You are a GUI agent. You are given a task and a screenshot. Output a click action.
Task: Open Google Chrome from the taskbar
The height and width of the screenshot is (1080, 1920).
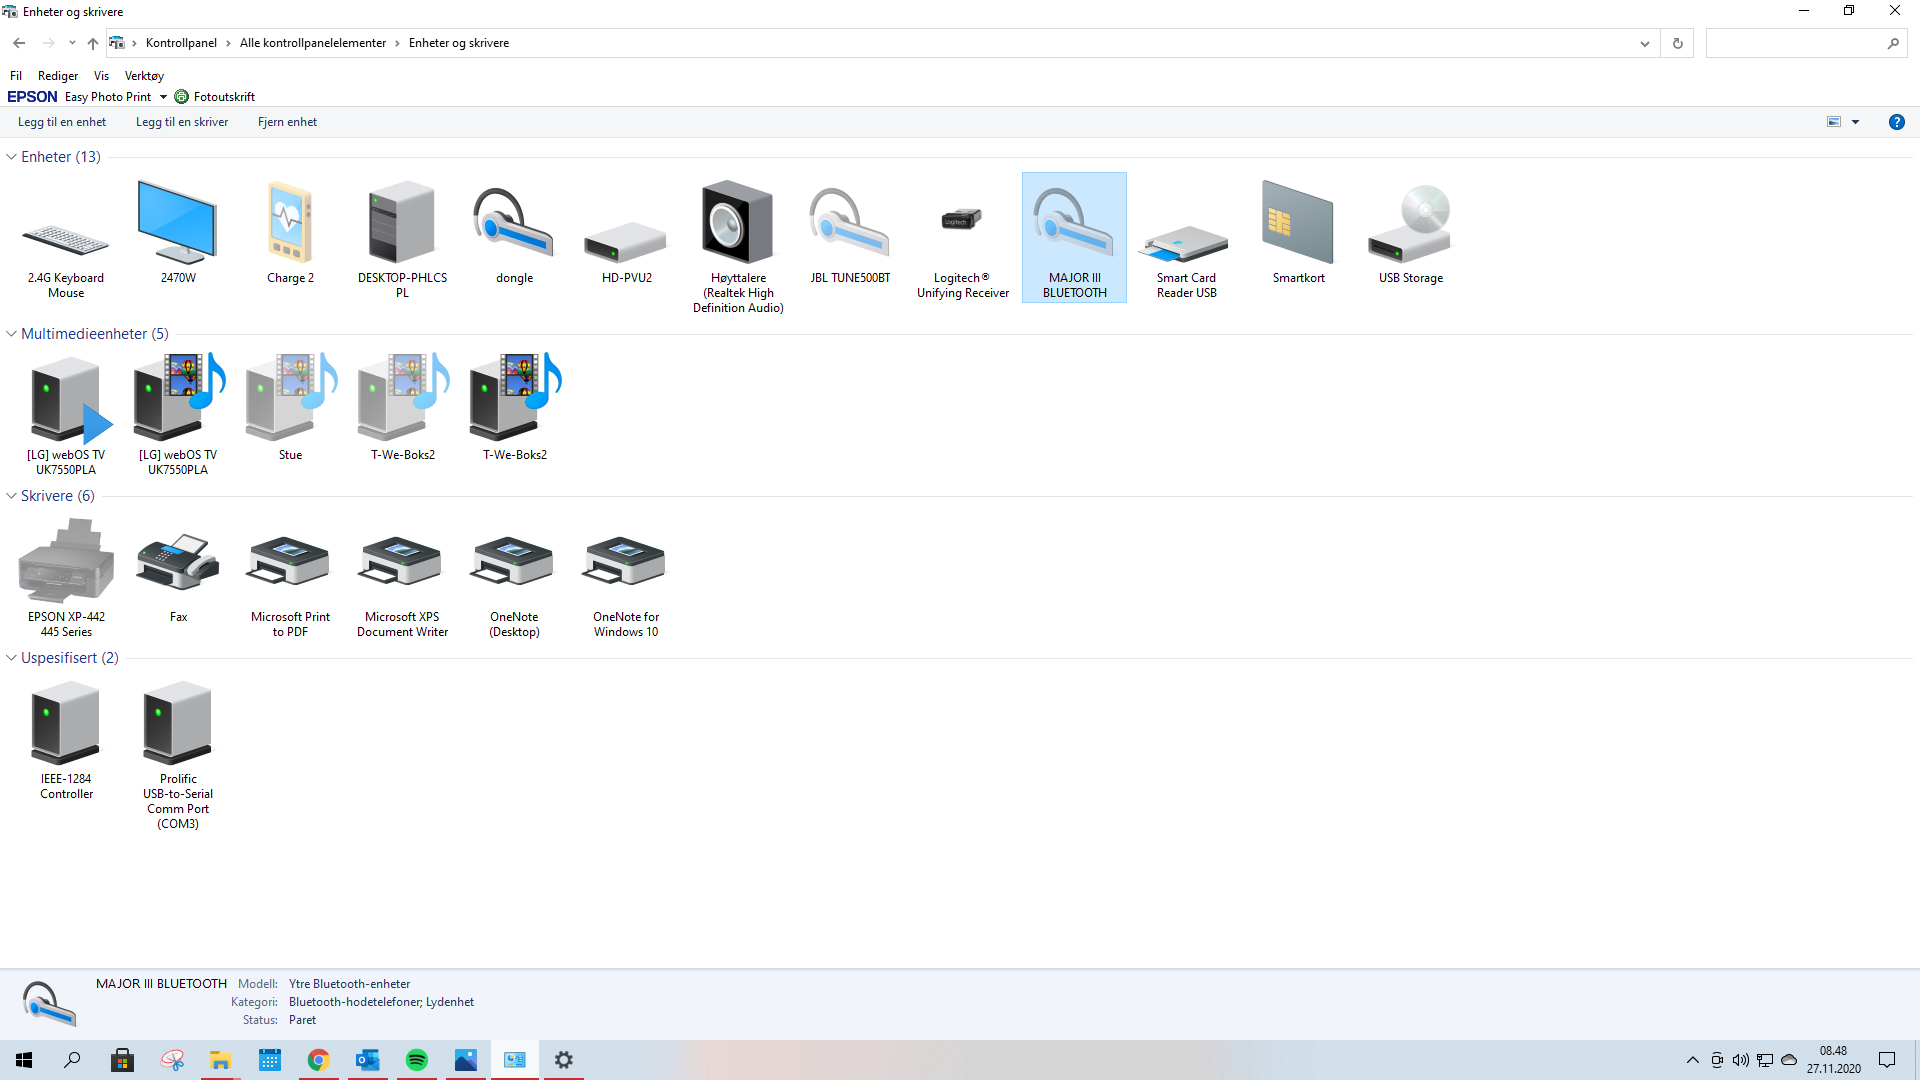coord(319,1060)
